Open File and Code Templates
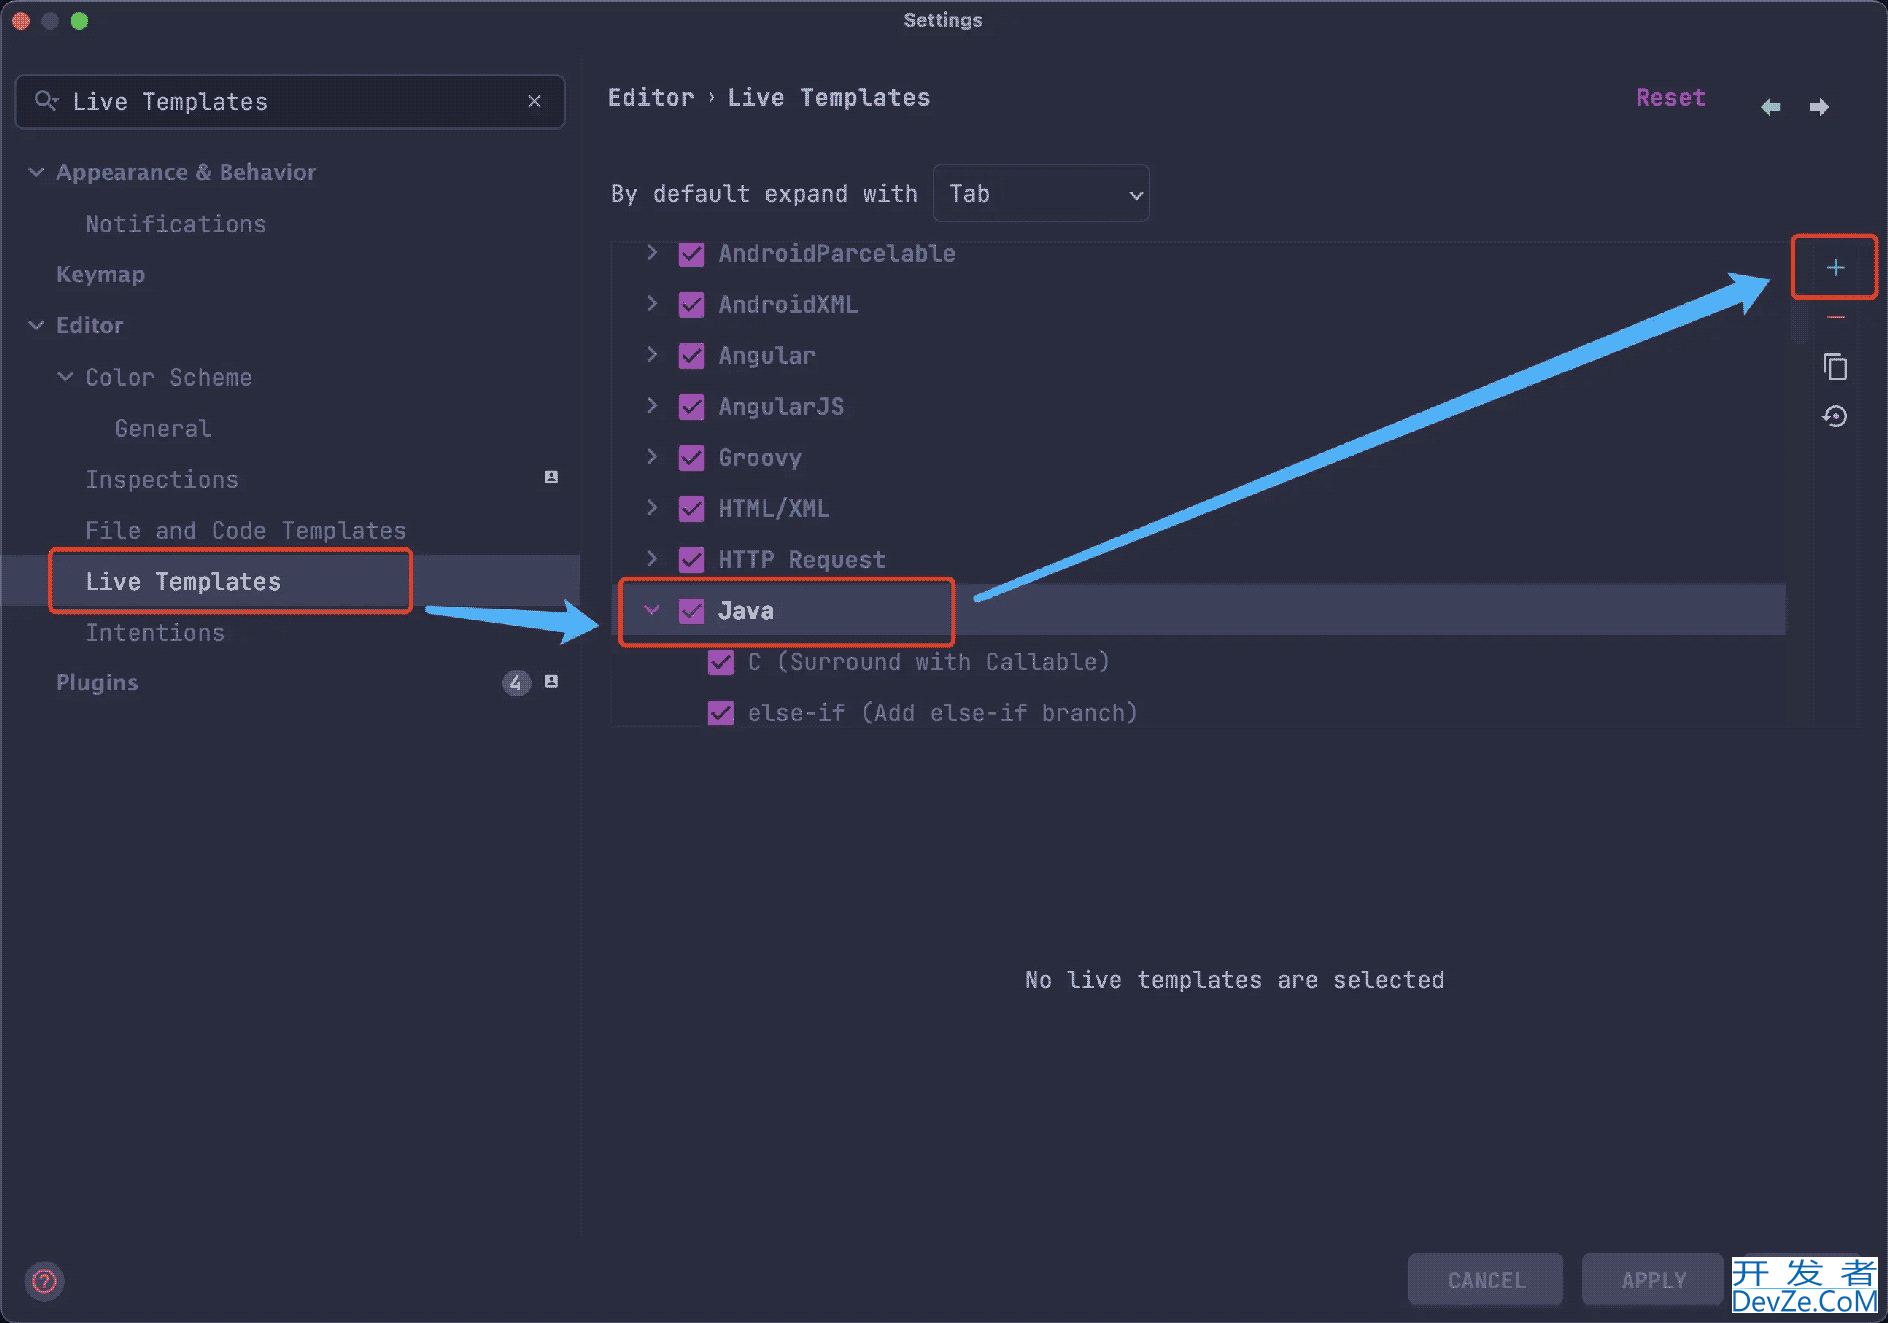The height and width of the screenshot is (1323, 1888). pyautogui.click(x=246, y=530)
